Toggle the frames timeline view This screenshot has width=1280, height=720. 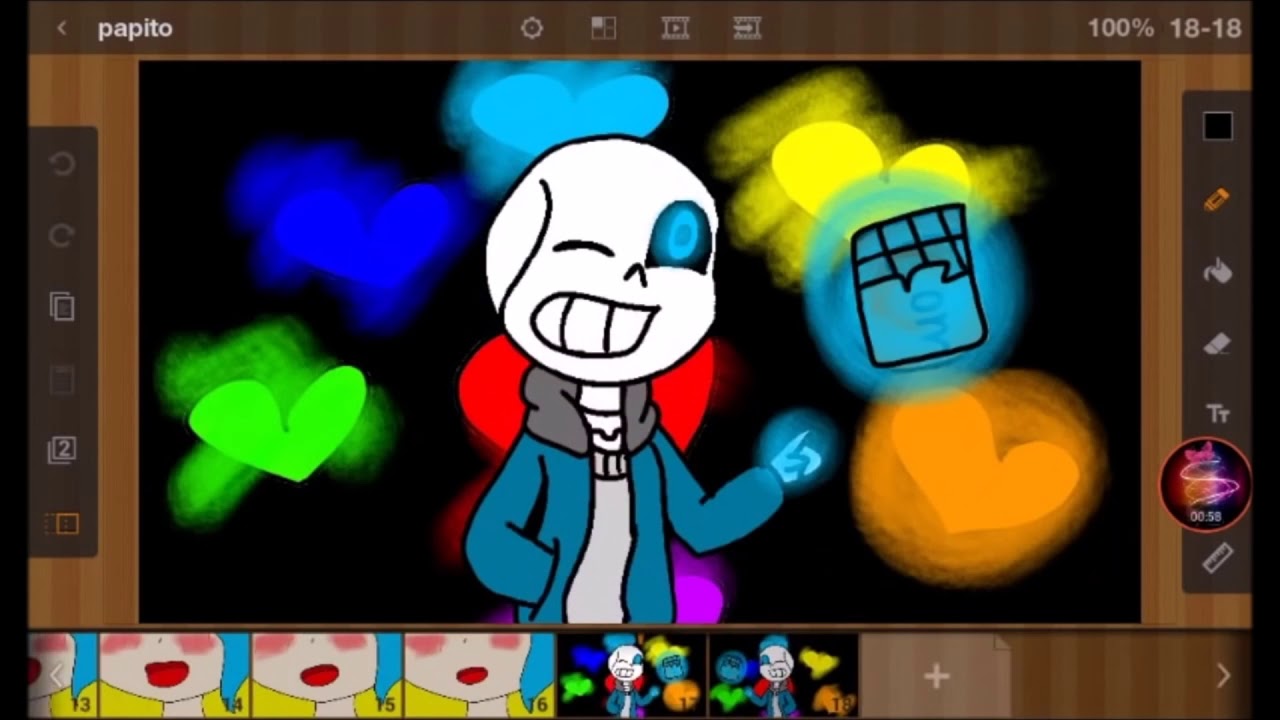click(x=62, y=523)
